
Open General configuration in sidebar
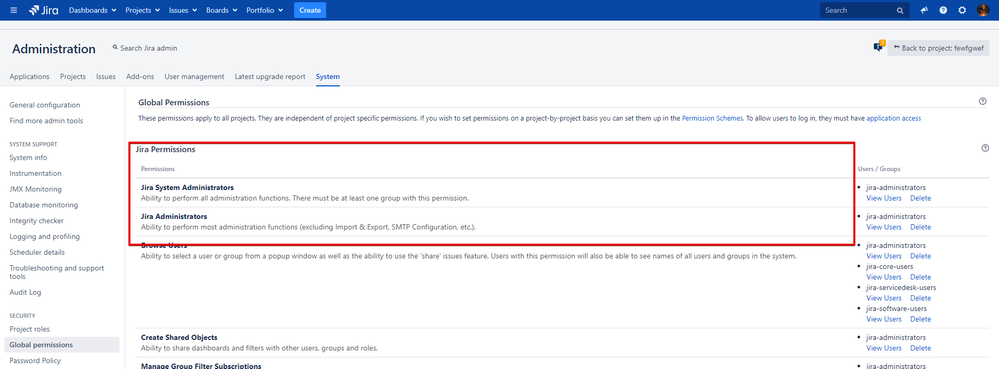[45, 105]
